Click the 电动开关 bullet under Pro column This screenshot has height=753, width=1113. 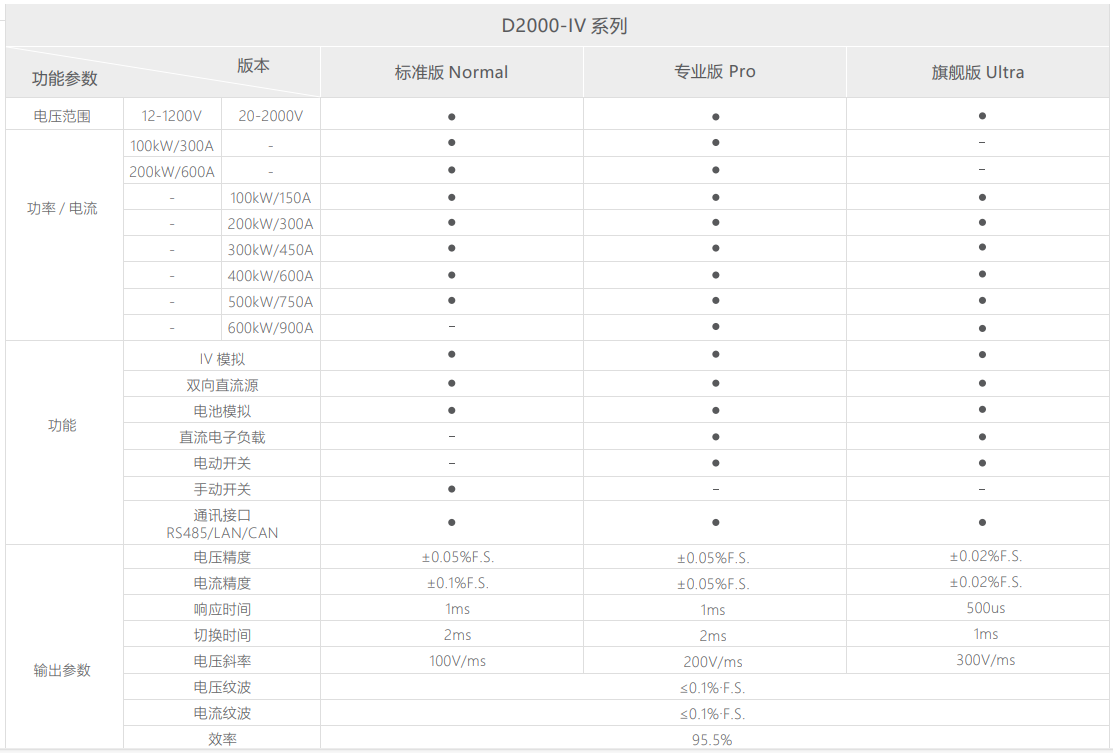tap(716, 463)
